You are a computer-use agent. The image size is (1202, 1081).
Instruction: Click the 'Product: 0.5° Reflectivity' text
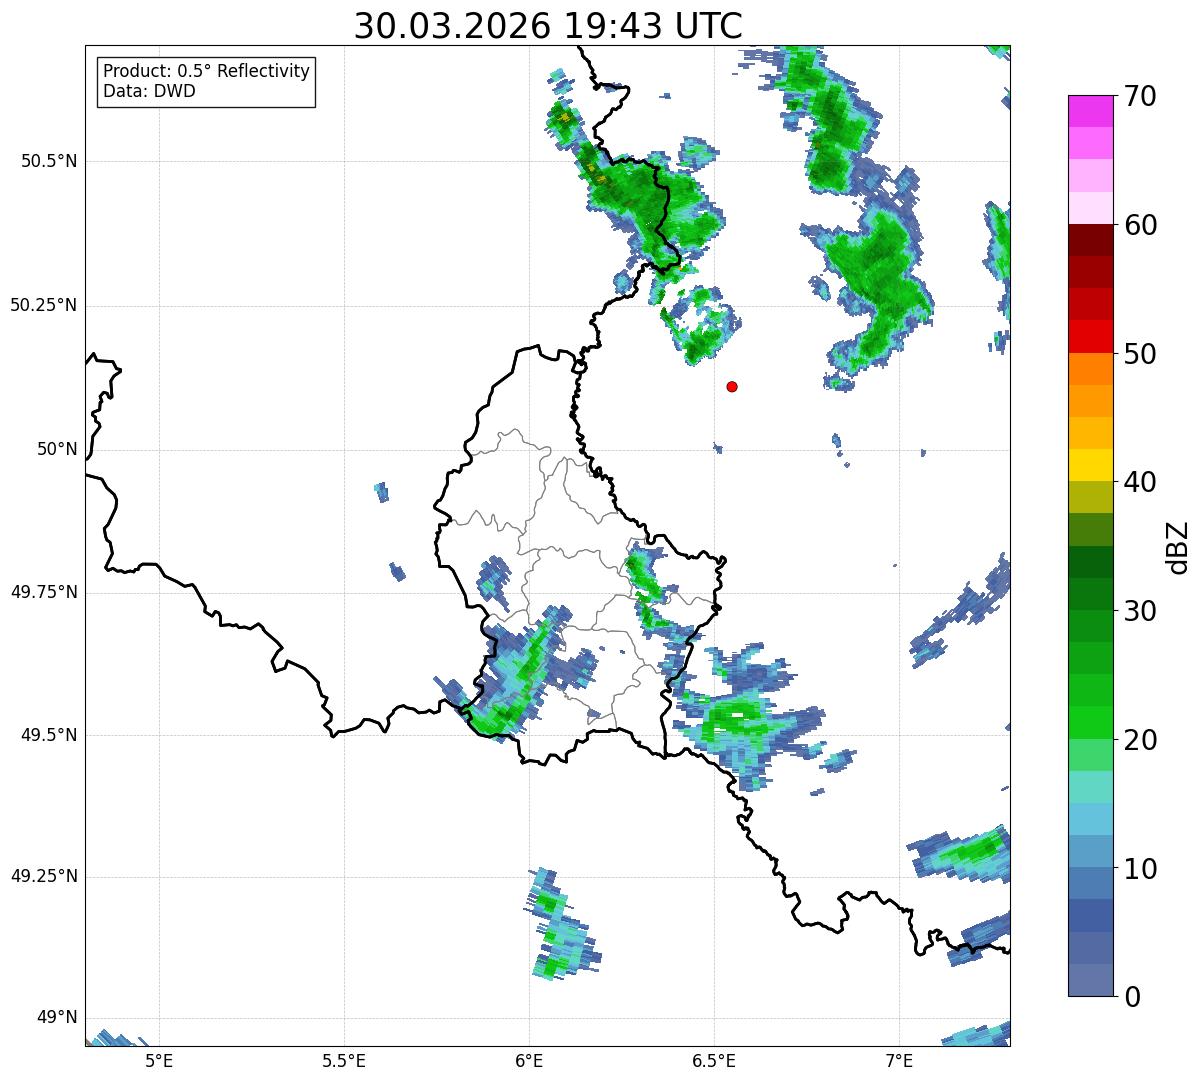(x=206, y=72)
